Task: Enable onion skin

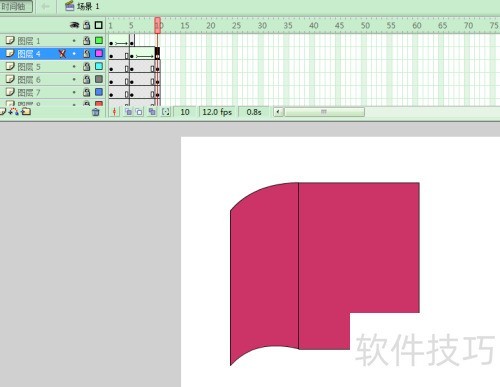Action: point(129,112)
